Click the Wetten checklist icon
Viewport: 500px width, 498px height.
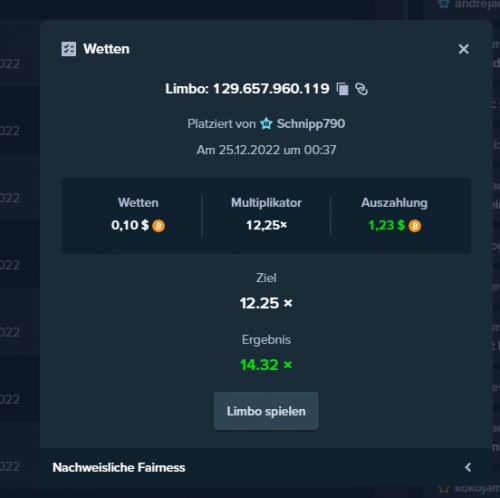pos(69,49)
